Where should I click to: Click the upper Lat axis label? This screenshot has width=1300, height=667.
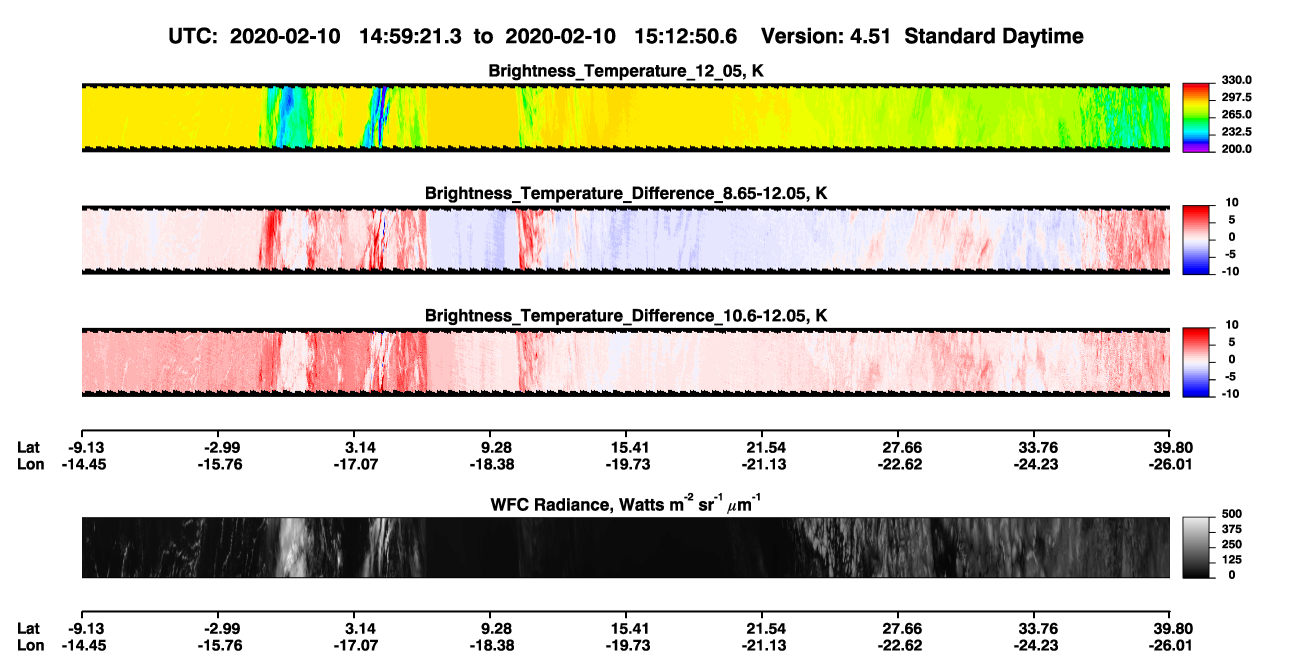[28, 446]
